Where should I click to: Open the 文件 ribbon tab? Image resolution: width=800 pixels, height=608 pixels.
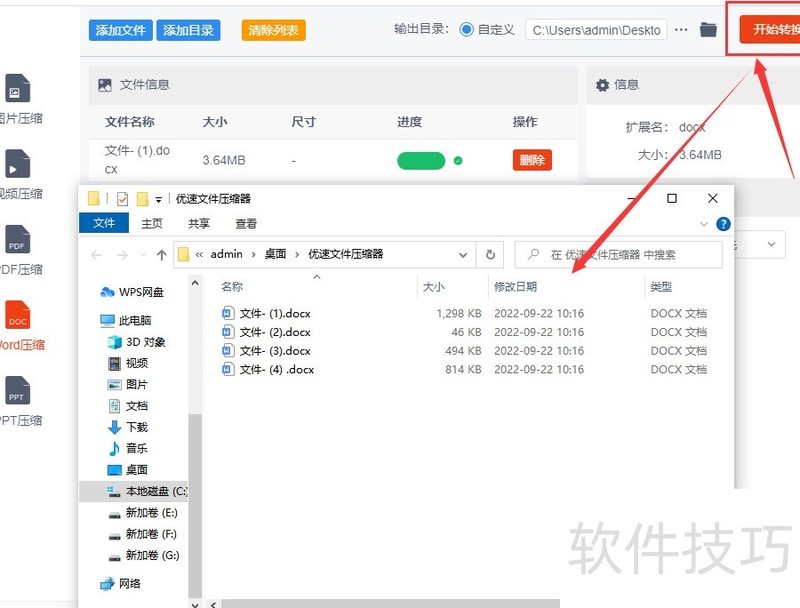[104, 224]
